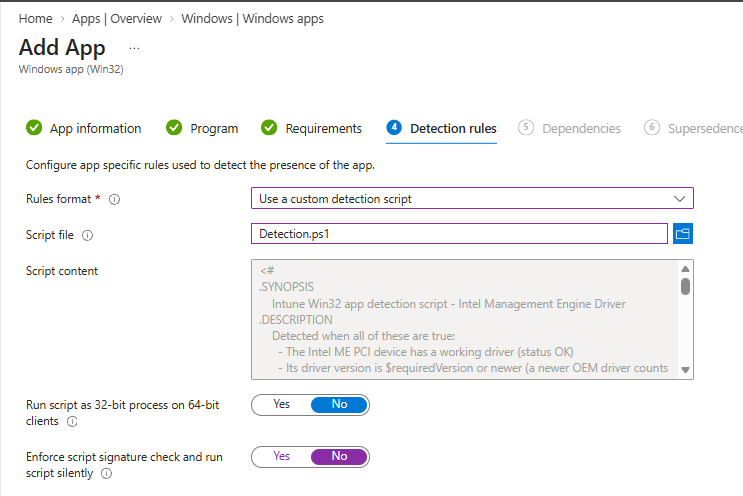Navigate to Home breadcrumb
Image resolution: width=743 pixels, height=496 pixels.
click(36, 19)
